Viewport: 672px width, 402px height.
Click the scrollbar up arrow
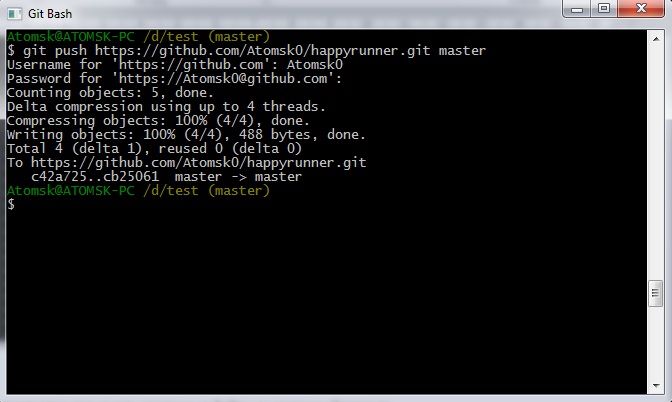click(x=656, y=39)
